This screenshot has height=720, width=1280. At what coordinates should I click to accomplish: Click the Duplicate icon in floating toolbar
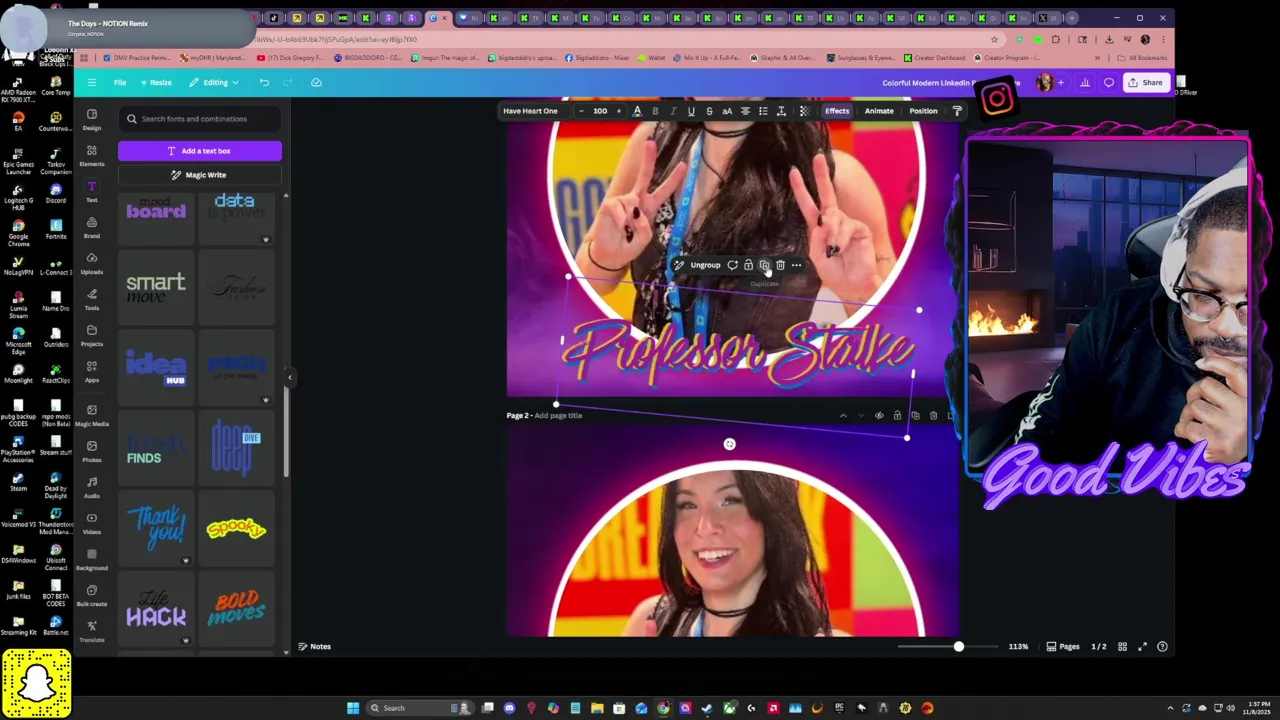(764, 265)
